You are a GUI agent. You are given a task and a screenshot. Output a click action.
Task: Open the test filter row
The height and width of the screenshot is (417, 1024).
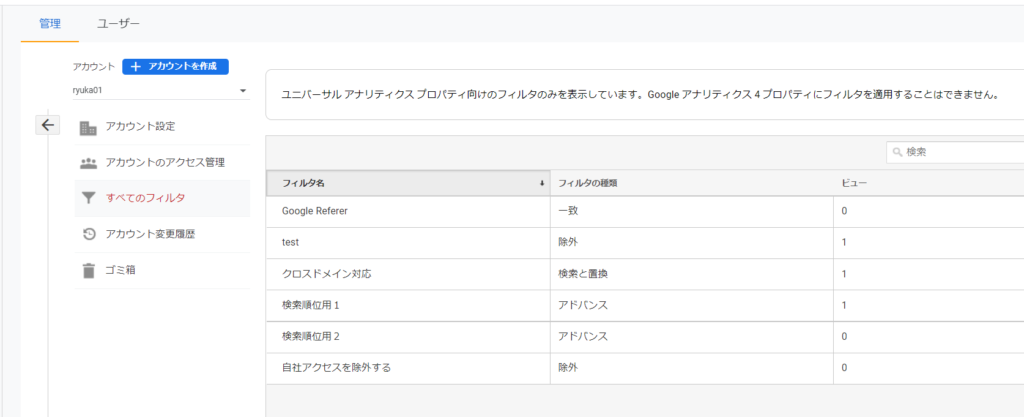(291, 242)
